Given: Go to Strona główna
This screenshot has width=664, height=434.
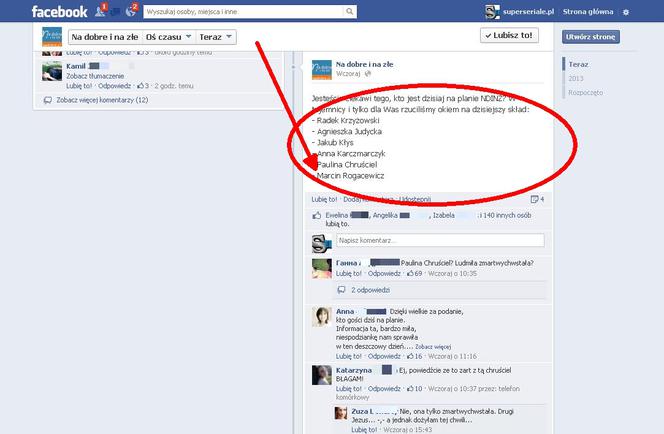Looking at the screenshot, I should point(588,11).
